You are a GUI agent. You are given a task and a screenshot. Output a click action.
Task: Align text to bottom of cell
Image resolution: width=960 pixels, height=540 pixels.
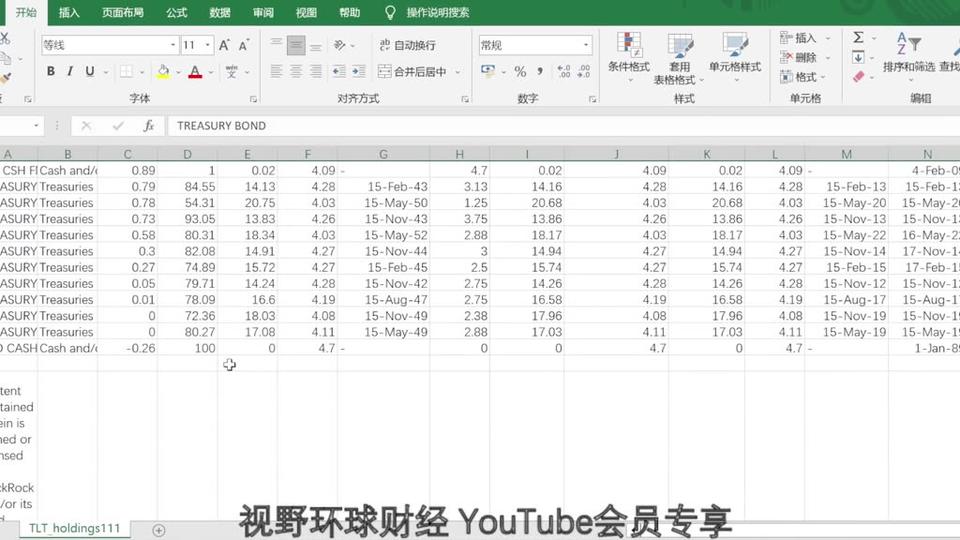click(x=315, y=45)
